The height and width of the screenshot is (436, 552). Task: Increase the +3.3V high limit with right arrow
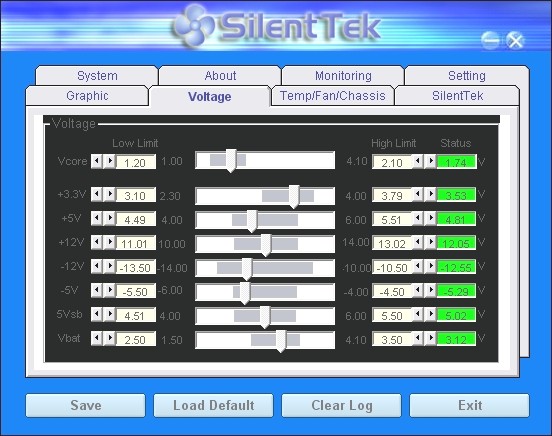click(x=431, y=194)
